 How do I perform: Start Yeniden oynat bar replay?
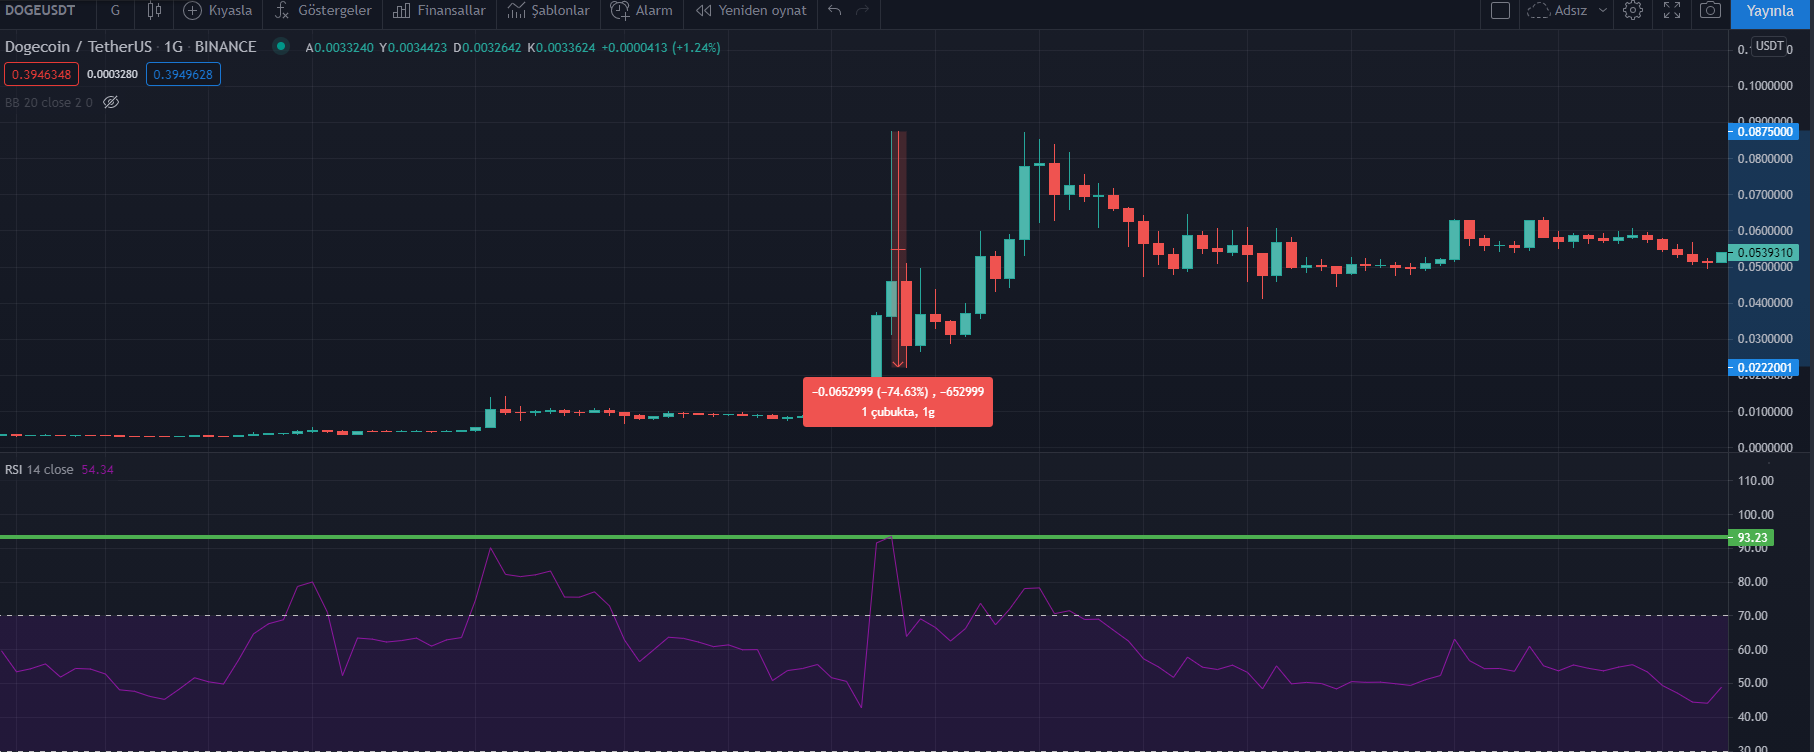(x=751, y=11)
